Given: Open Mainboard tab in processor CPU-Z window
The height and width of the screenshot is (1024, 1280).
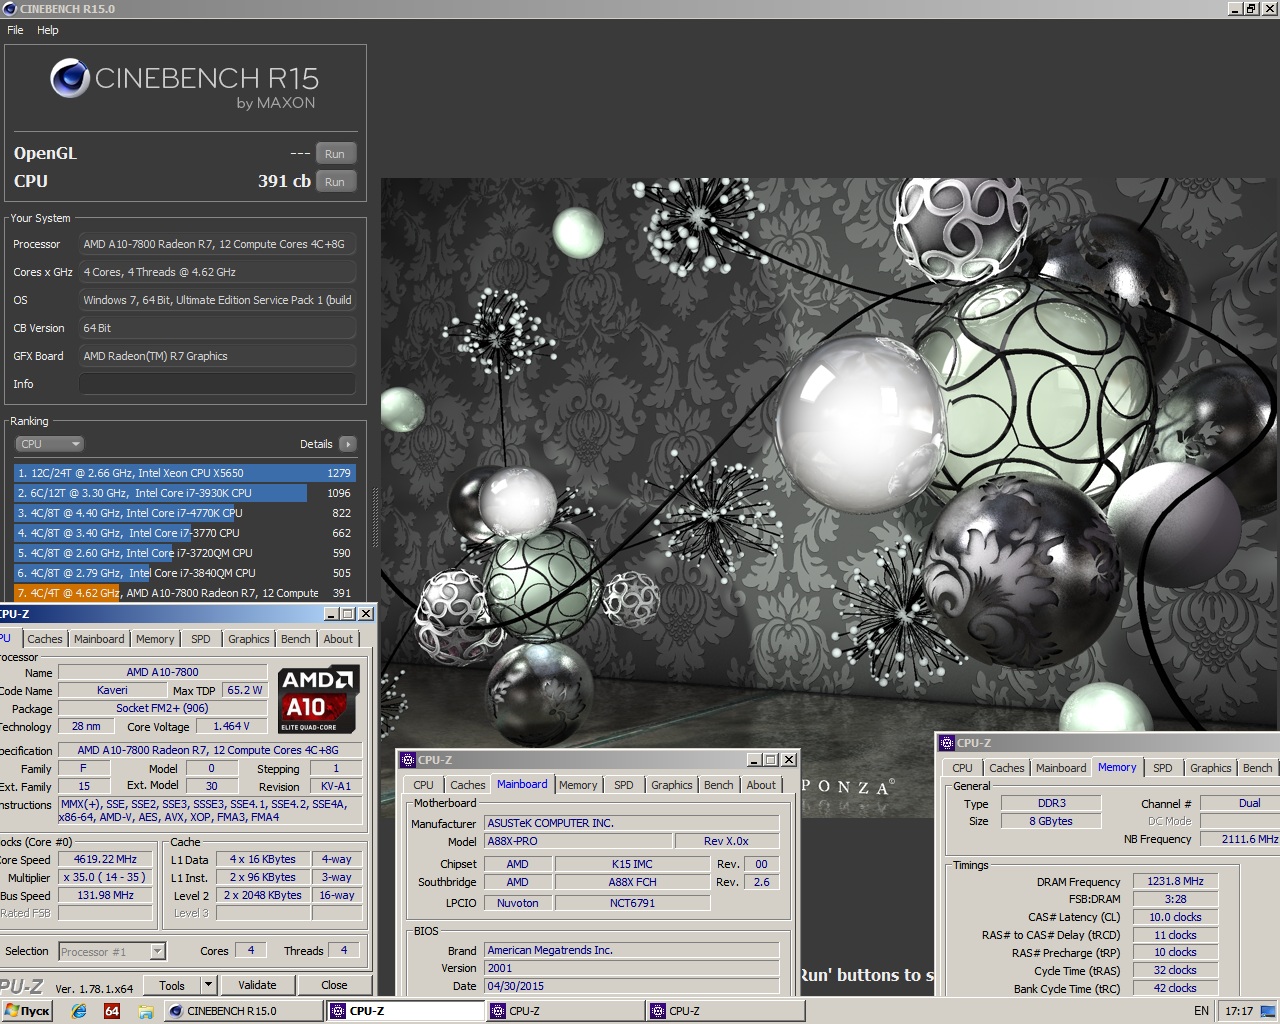Looking at the screenshot, I should click(x=99, y=639).
